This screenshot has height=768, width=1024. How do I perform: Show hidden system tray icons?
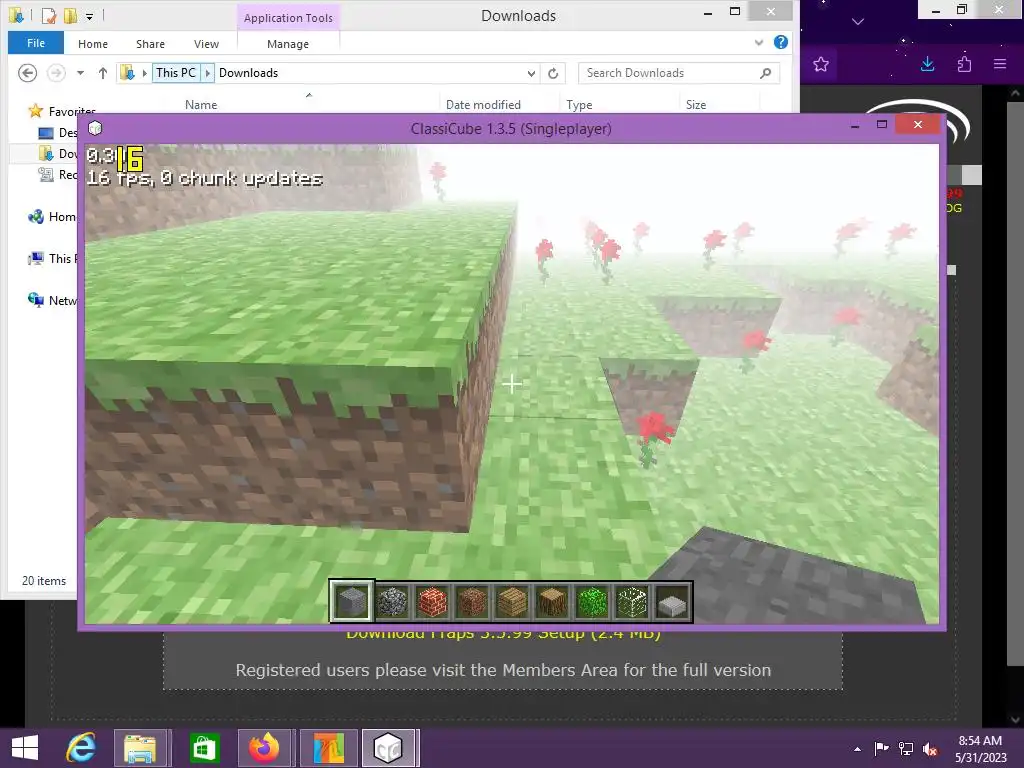tap(857, 749)
